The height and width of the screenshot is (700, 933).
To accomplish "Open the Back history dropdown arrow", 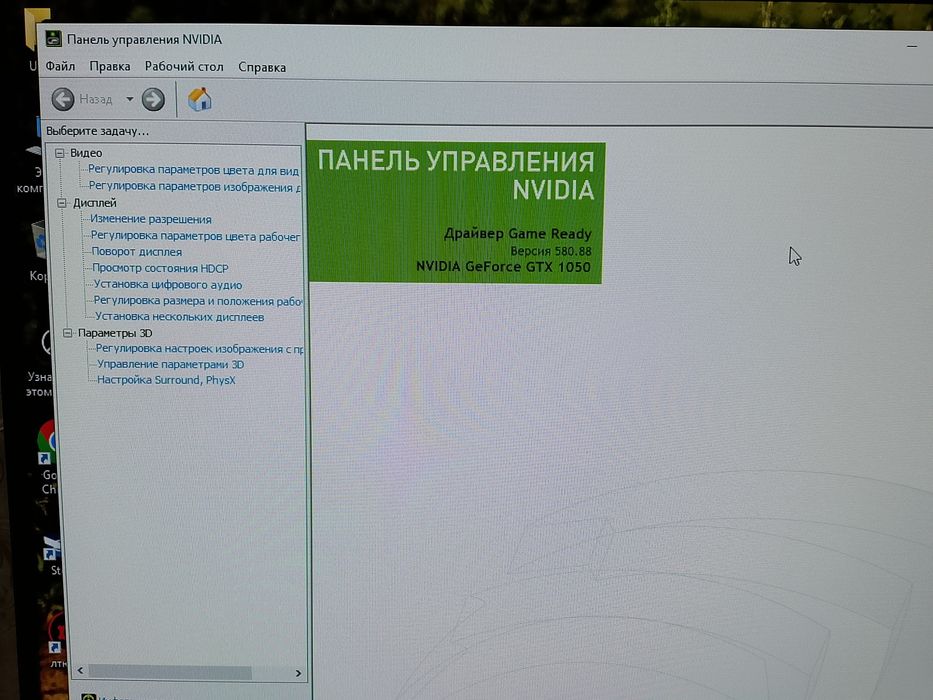I will pyautogui.click(x=129, y=99).
